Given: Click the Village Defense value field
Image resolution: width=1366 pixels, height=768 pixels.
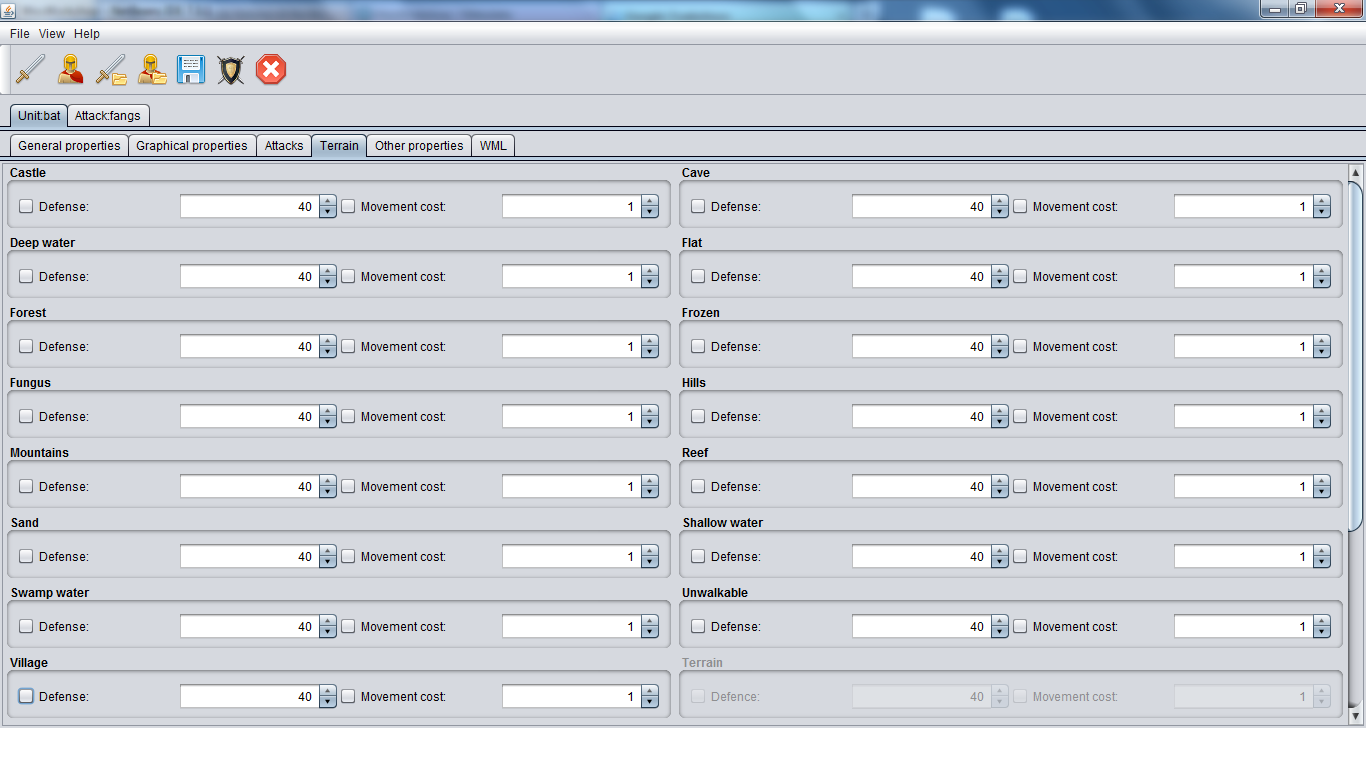Looking at the screenshot, I should pos(250,697).
